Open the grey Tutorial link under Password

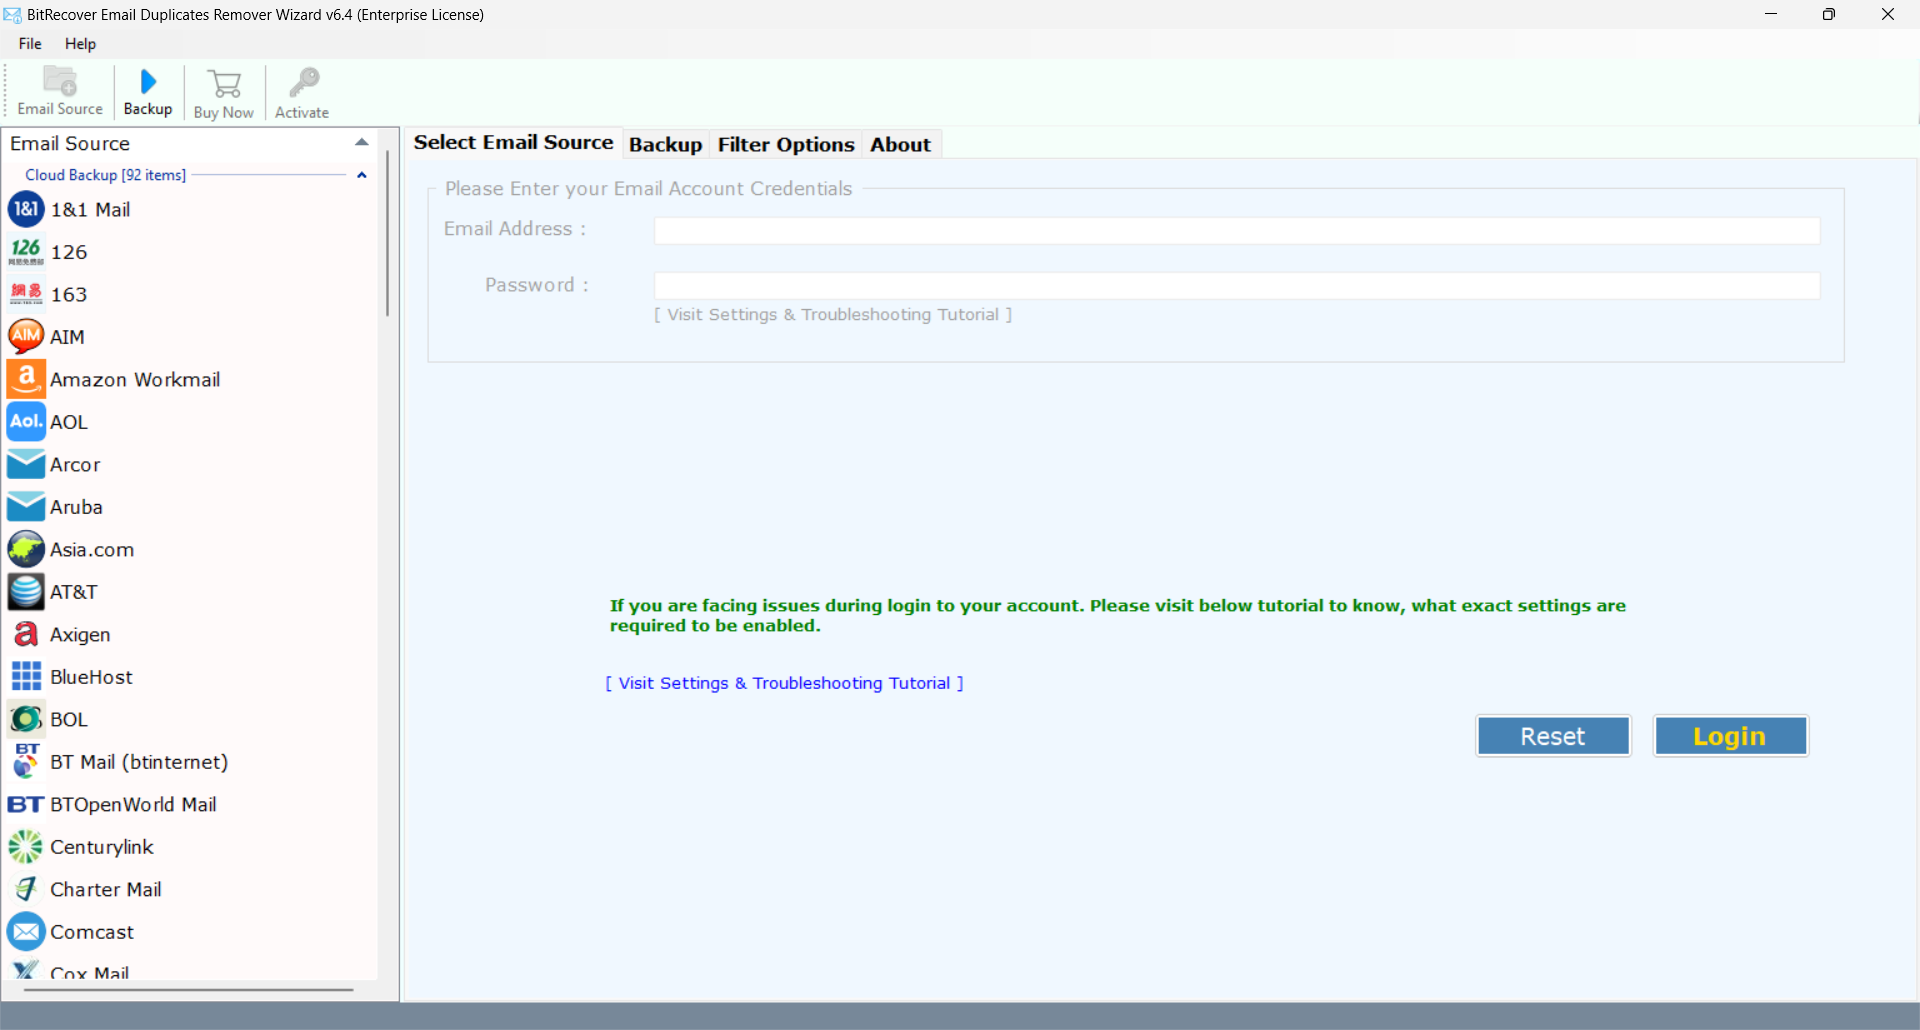pos(833,315)
